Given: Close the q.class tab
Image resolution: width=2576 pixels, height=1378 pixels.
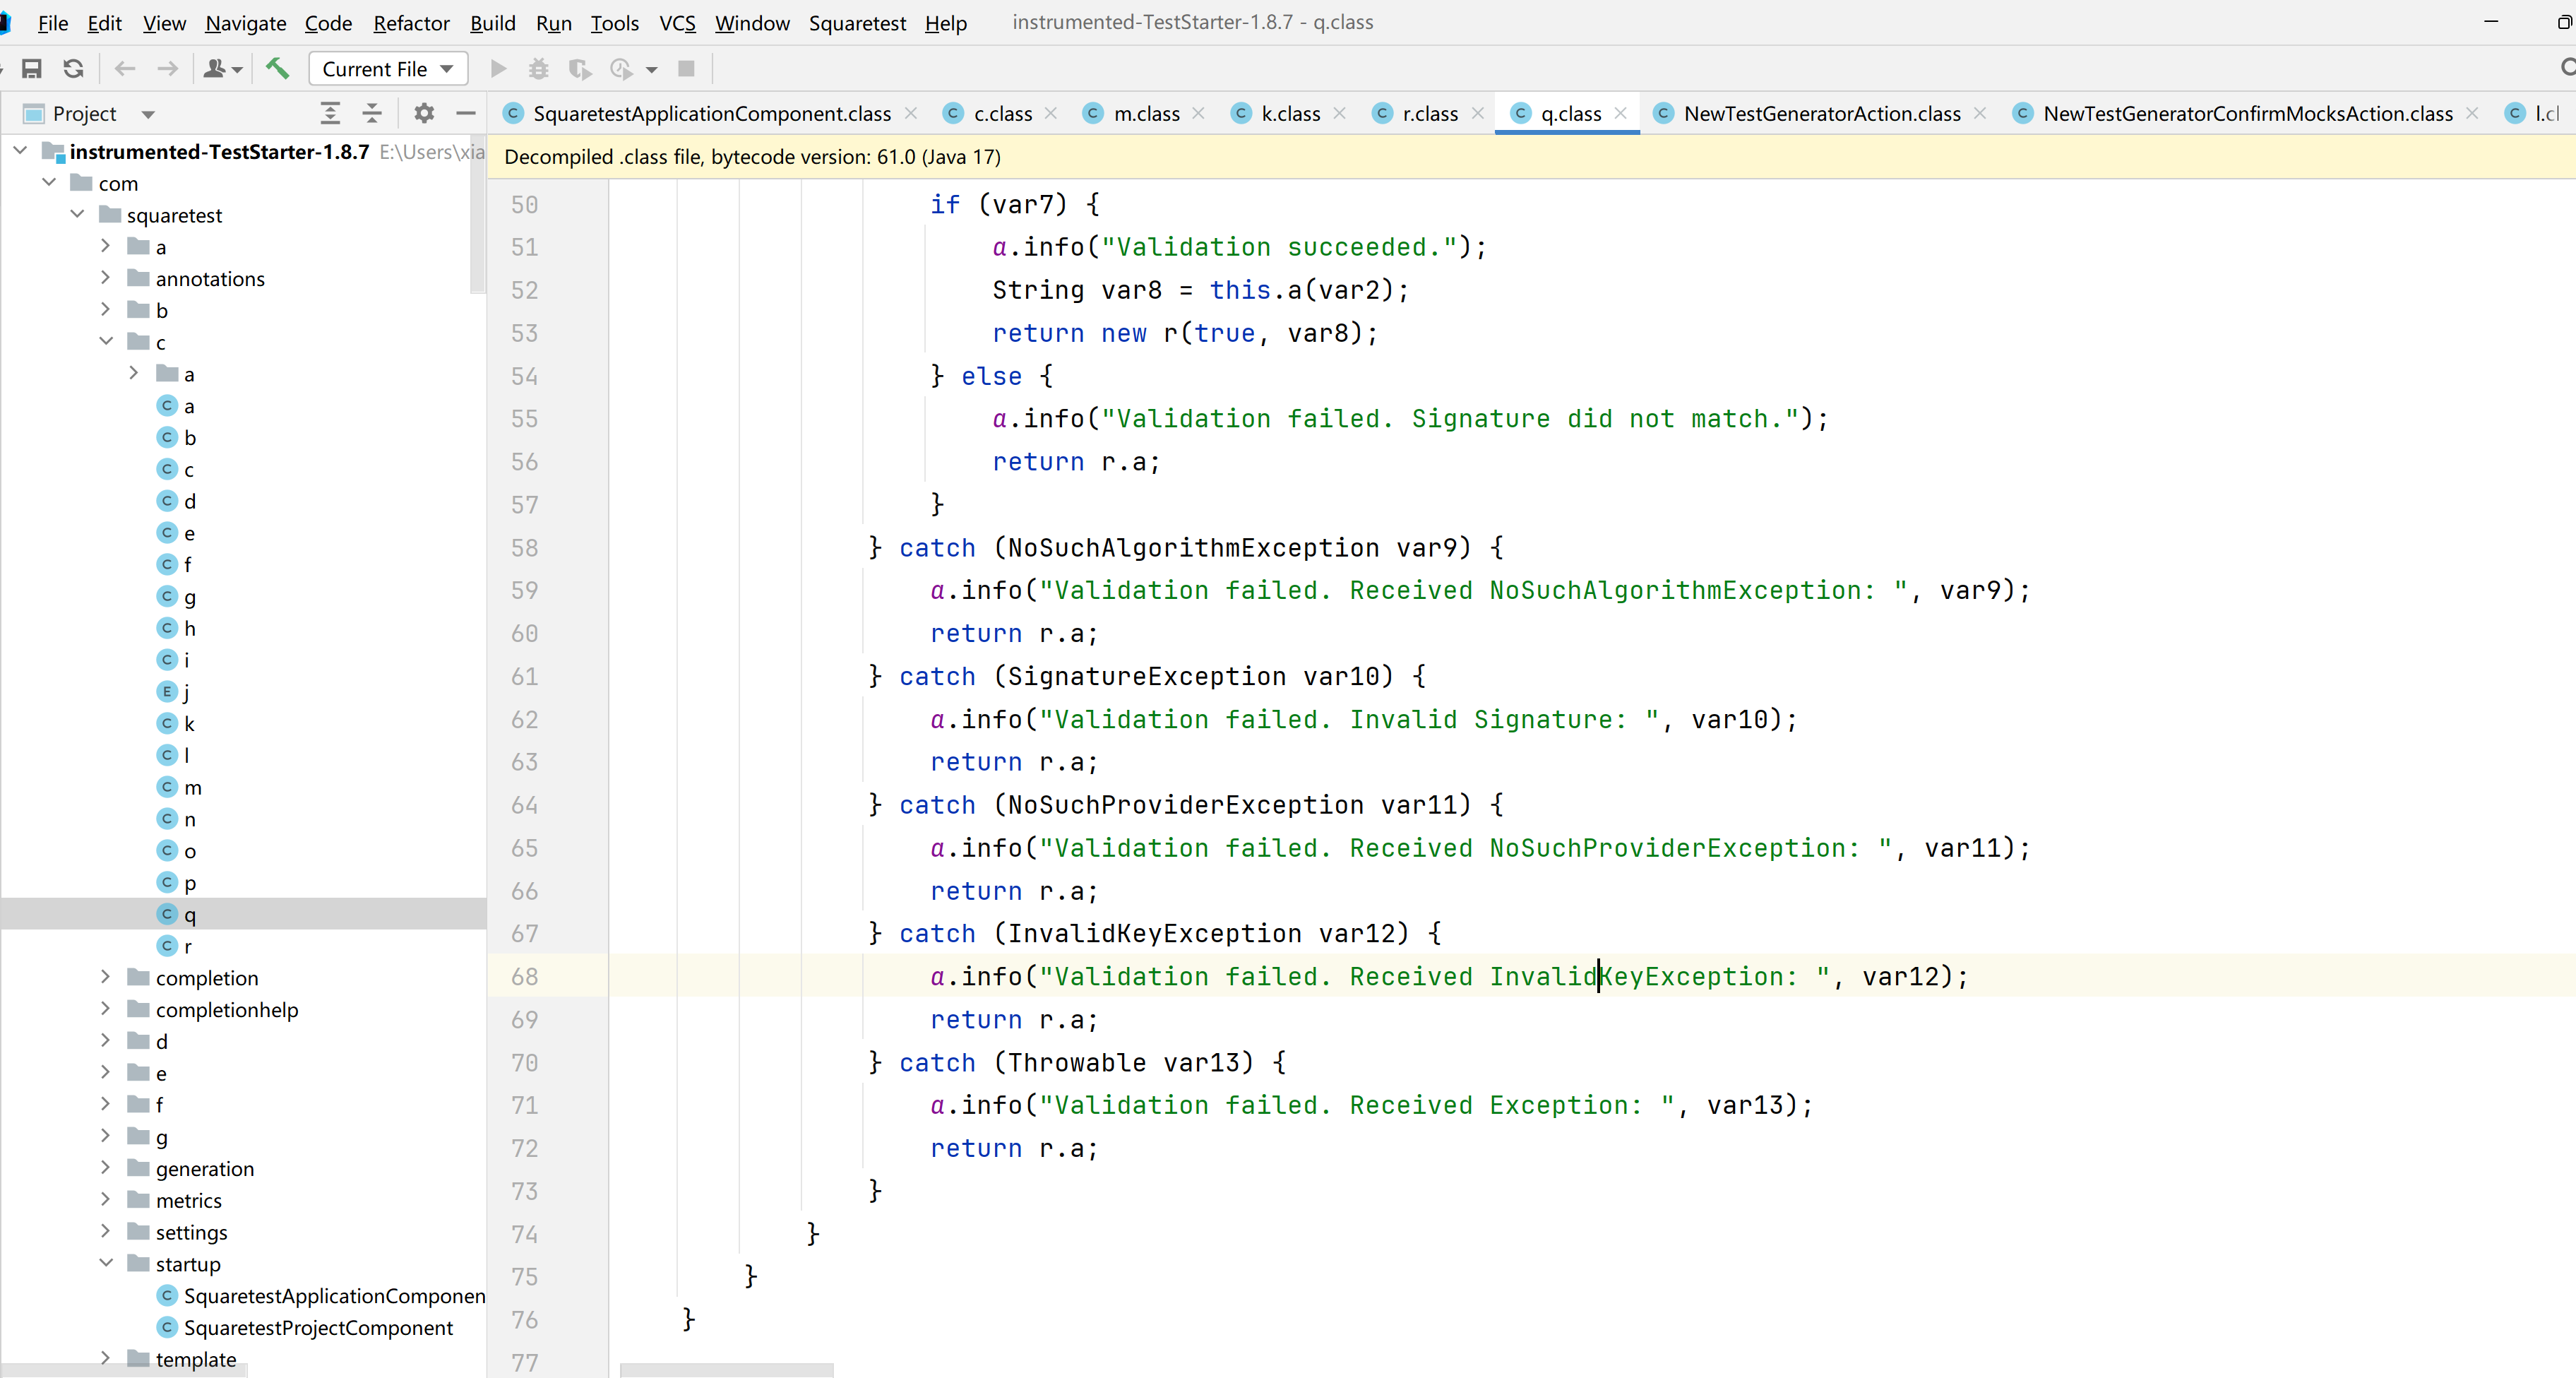Looking at the screenshot, I should pyautogui.click(x=1621, y=113).
